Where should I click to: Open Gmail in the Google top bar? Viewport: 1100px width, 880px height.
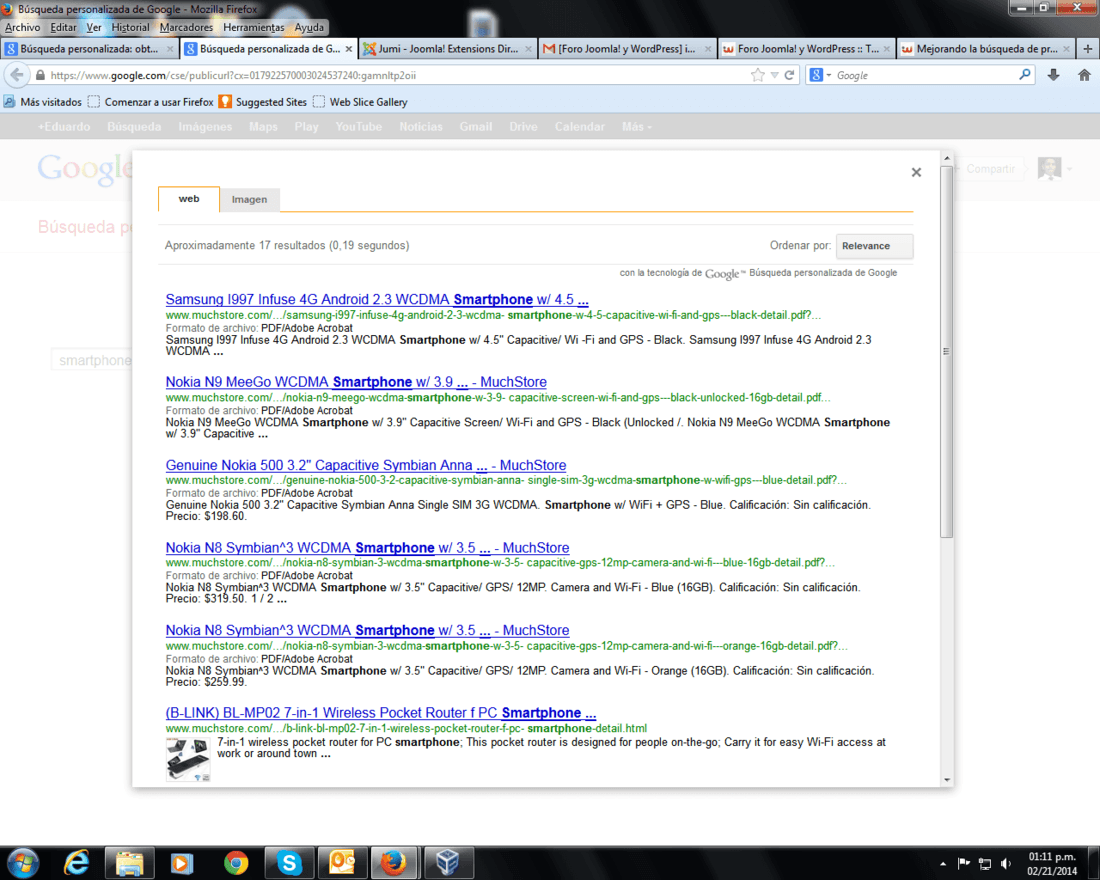(x=475, y=126)
